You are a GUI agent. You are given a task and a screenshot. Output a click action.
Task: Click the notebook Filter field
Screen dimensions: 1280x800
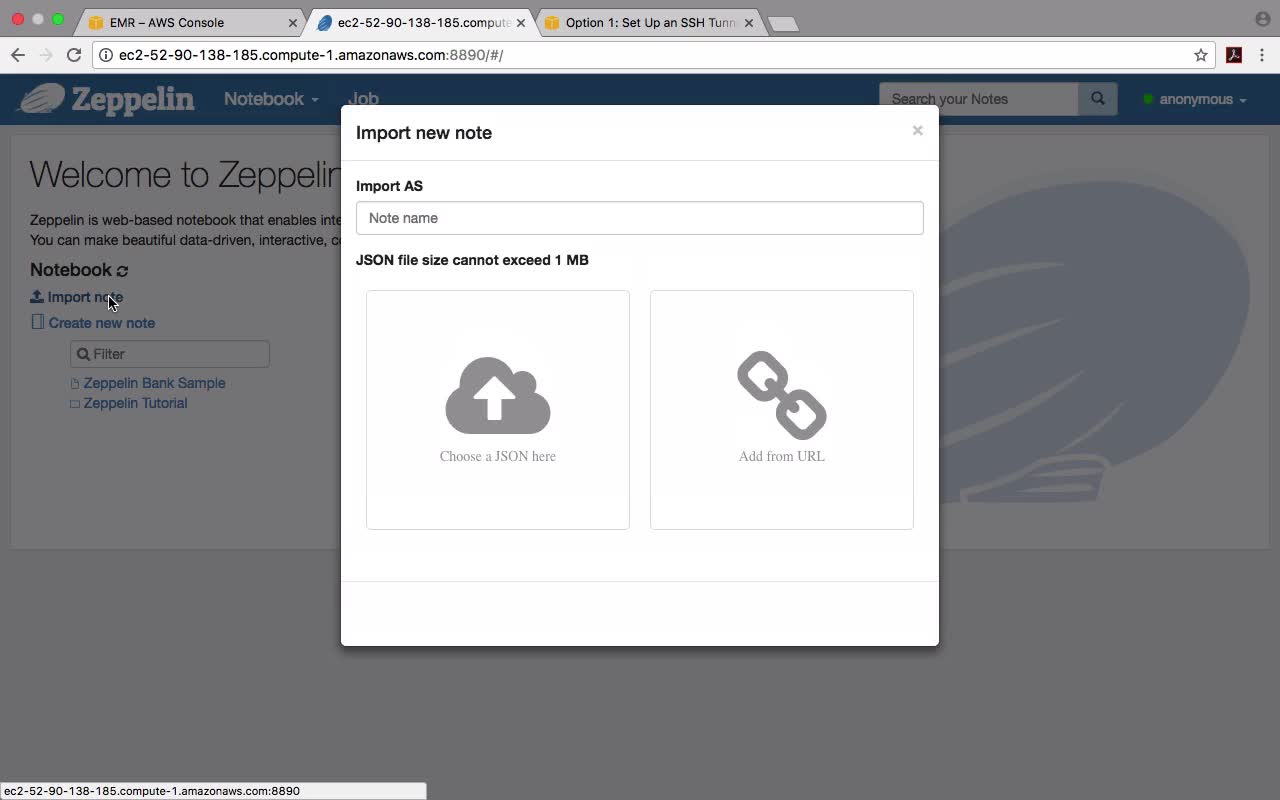coord(170,354)
